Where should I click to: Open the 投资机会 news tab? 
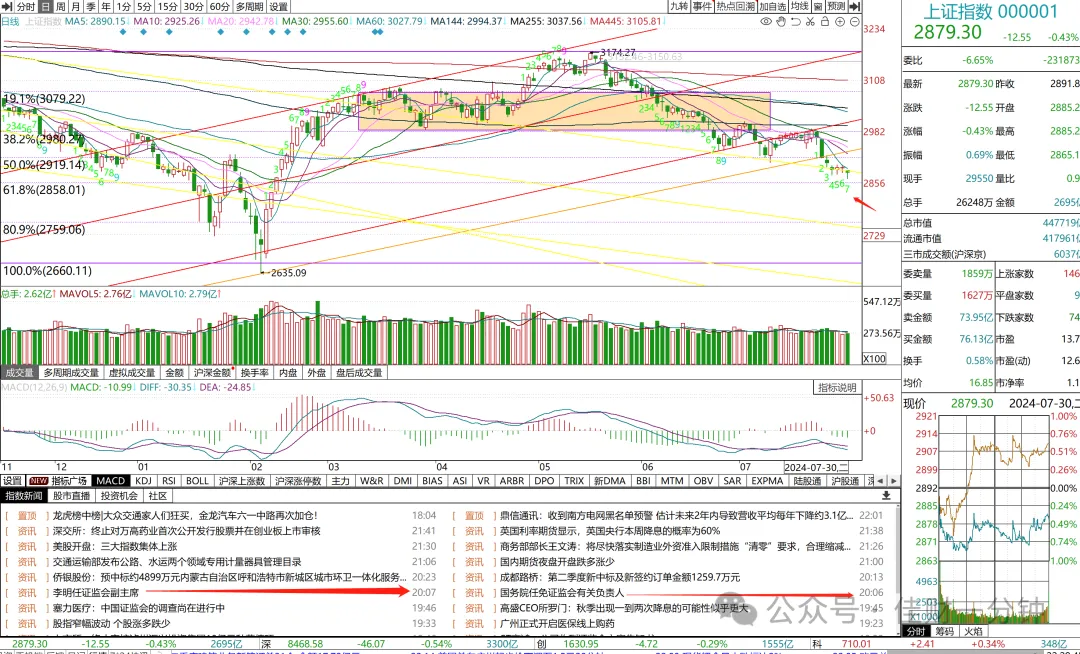tap(119, 496)
